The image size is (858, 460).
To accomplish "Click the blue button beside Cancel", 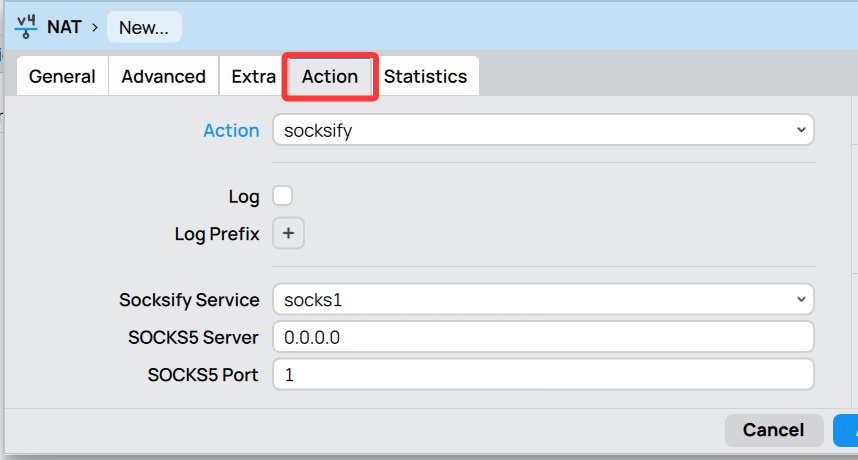I will tap(845, 430).
